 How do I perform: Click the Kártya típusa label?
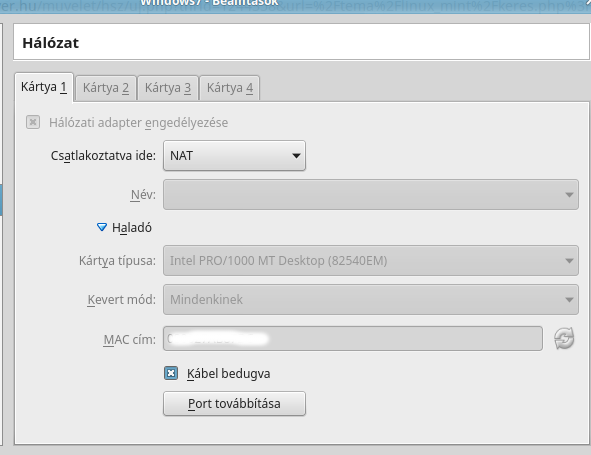pyautogui.click(x=117, y=261)
